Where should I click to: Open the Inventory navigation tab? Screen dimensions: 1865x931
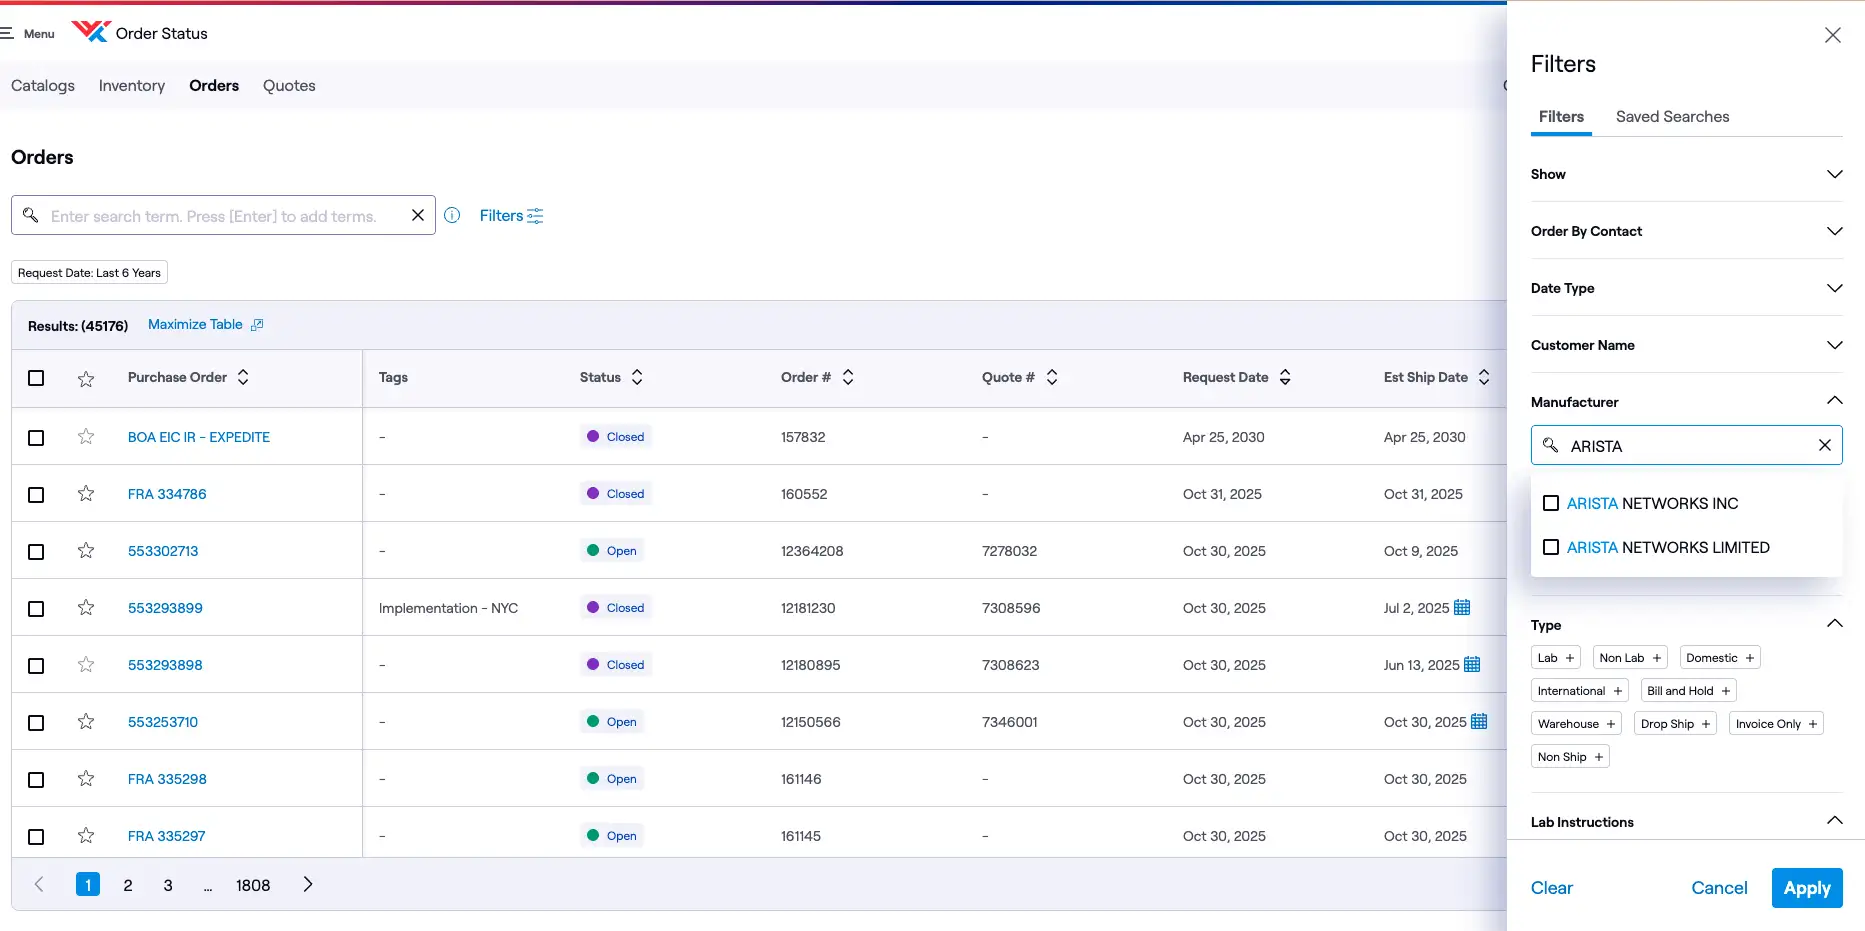[132, 86]
